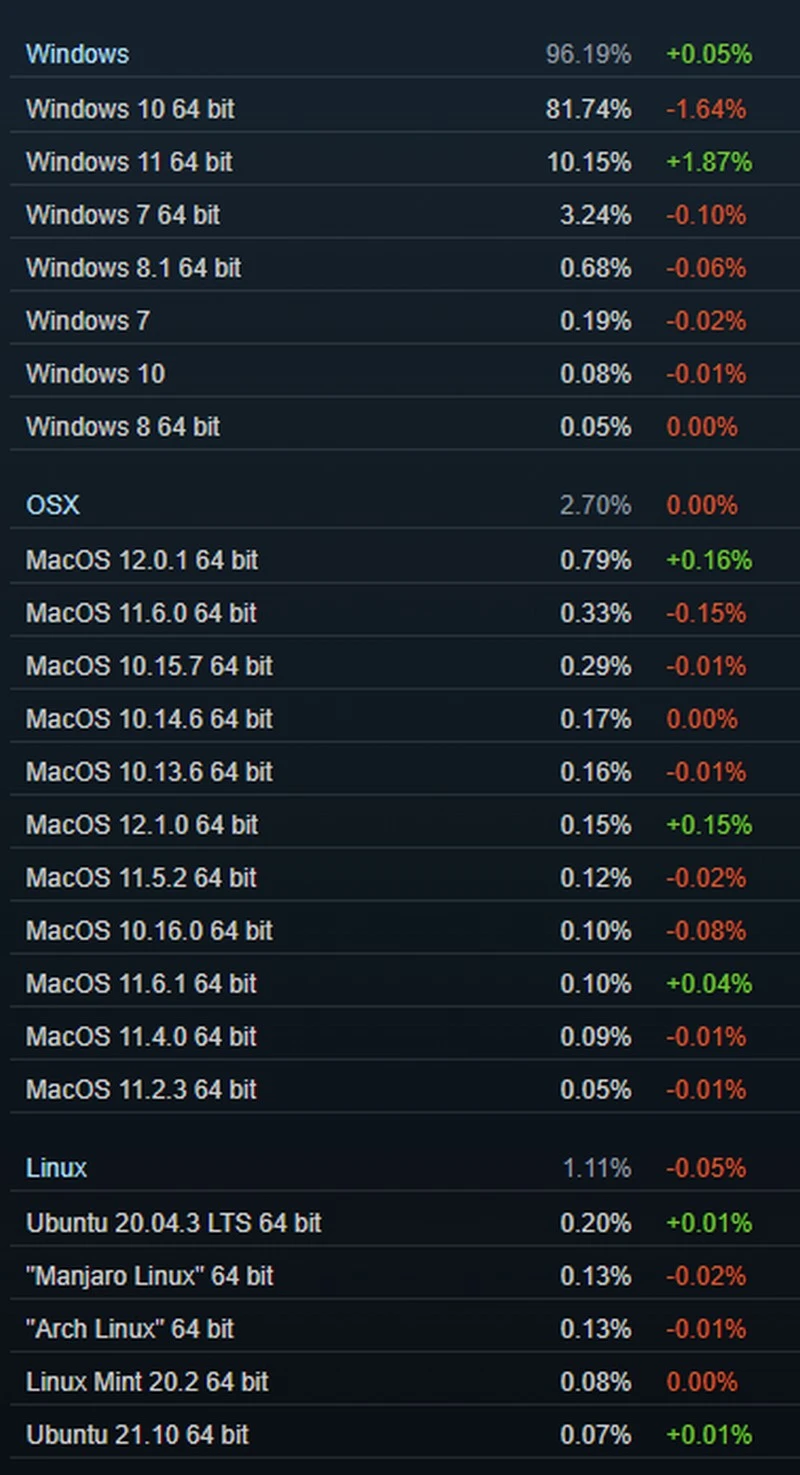The image size is (800, 1475).
Task: Select the Windows 8.1 64 bit row
Action: 133,268
